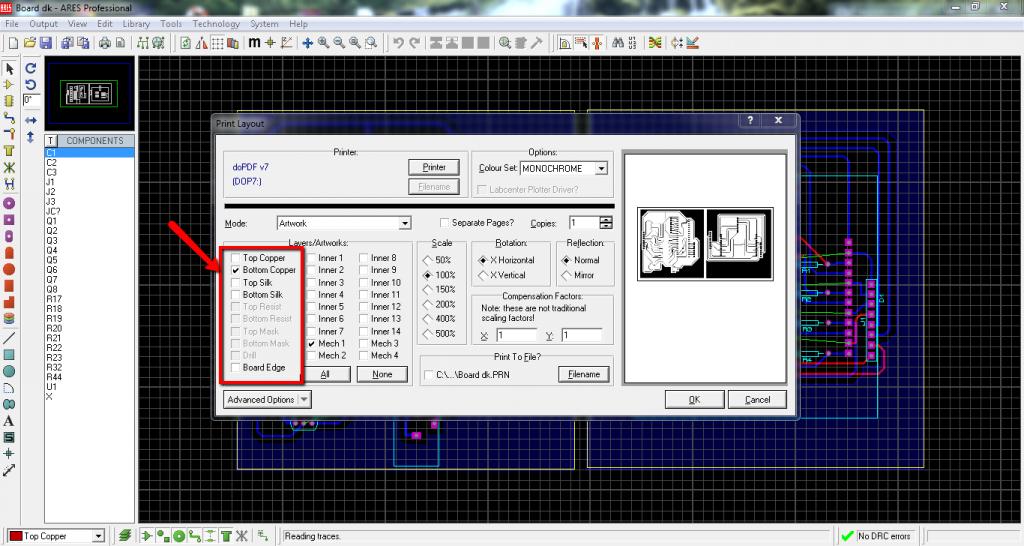Click the Save design floppy disk icon
Screen dimensions: 1024x546
tap(44, 43)
